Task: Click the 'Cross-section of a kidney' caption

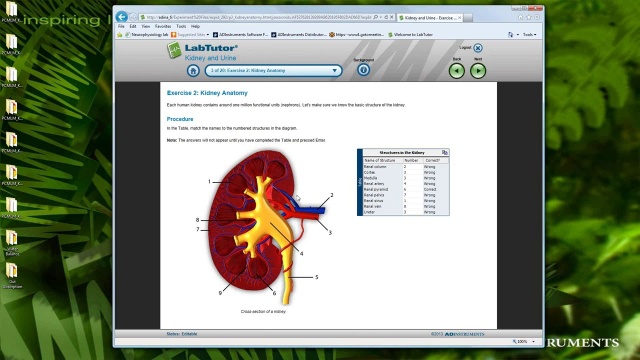Action: [263, 311]
